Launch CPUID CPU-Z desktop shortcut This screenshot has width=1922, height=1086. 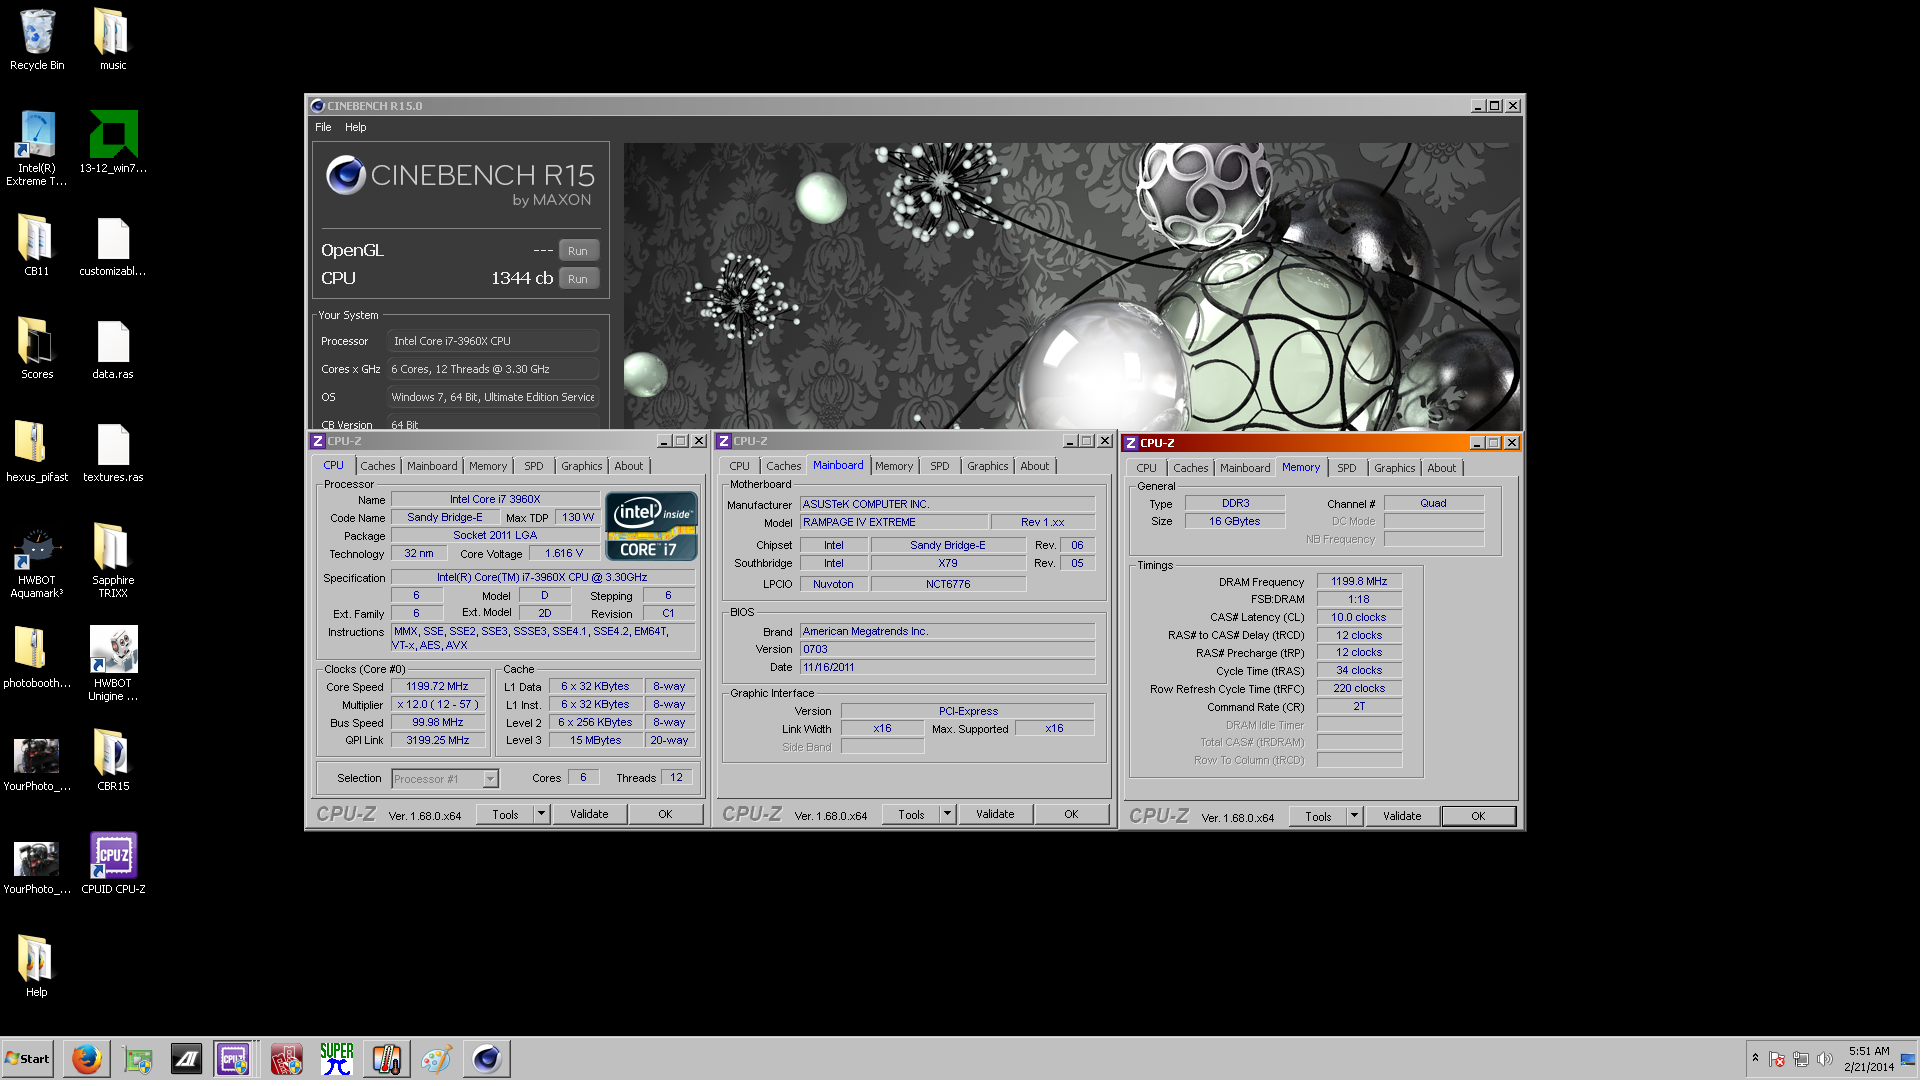pyautogui.click(x=113, y=863)
